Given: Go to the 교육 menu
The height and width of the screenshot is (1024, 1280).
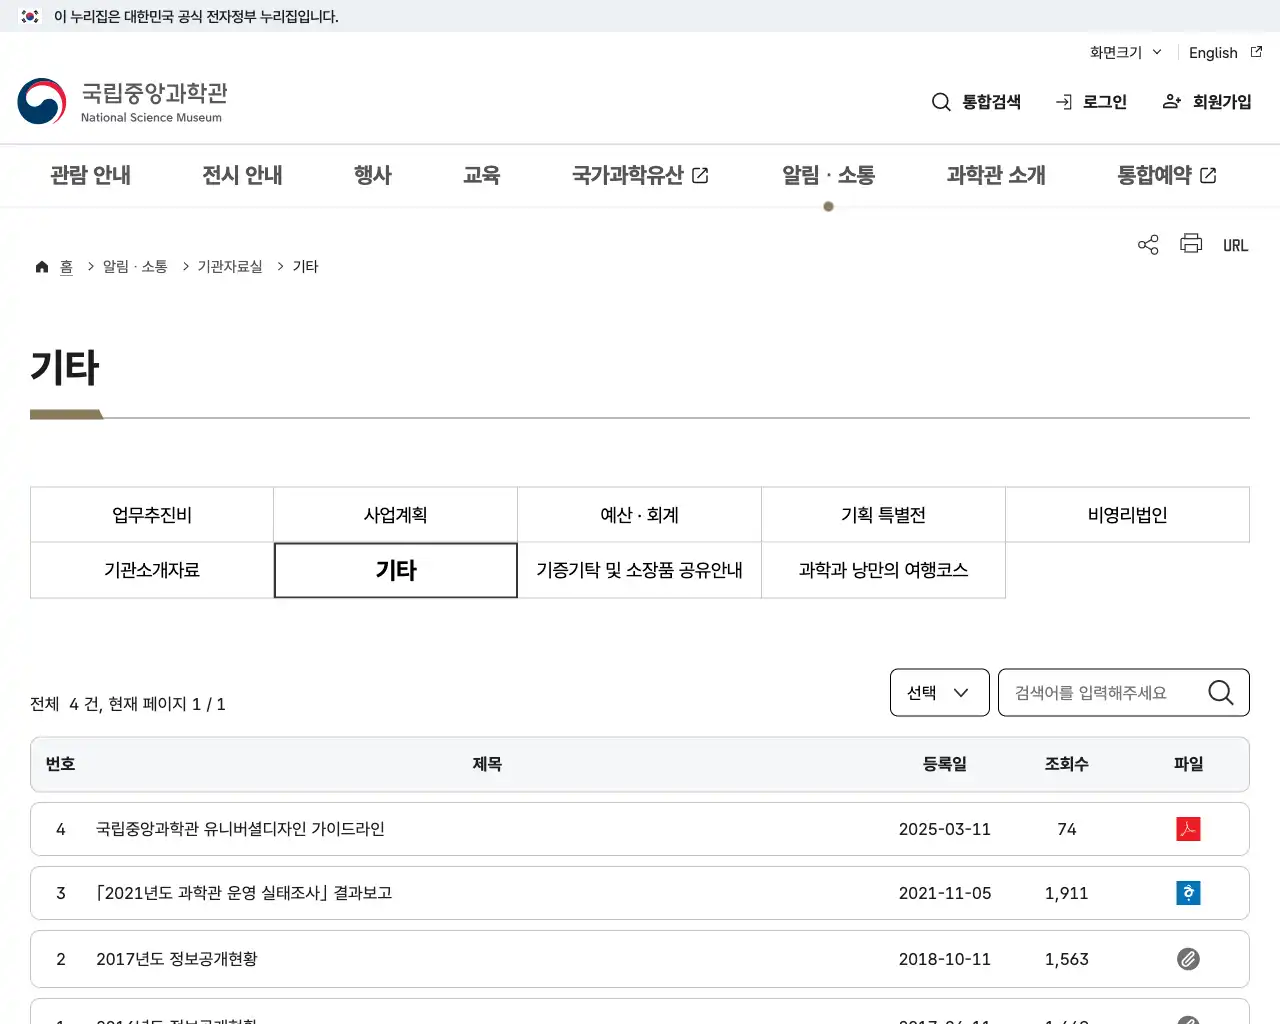Looking at the screenshot, I should 481,175.
